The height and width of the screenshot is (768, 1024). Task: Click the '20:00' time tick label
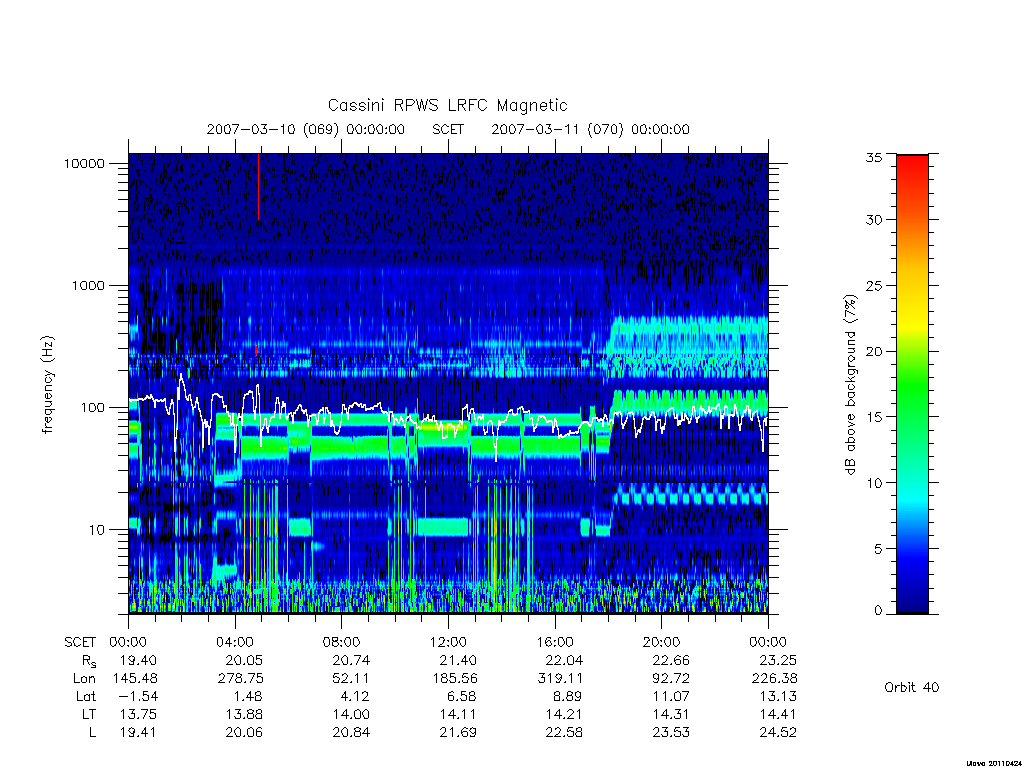point(662,643)
